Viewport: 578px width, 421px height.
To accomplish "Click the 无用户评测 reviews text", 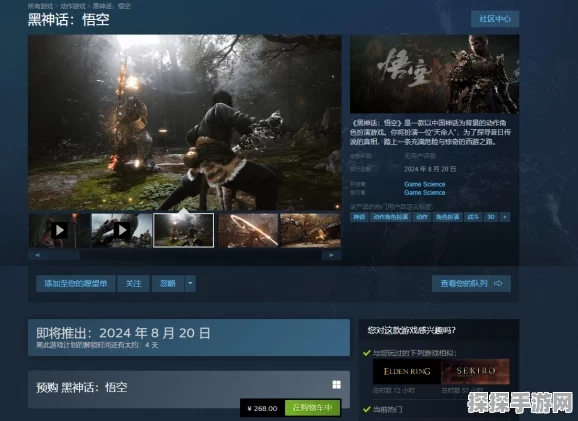I will [419, 156].
